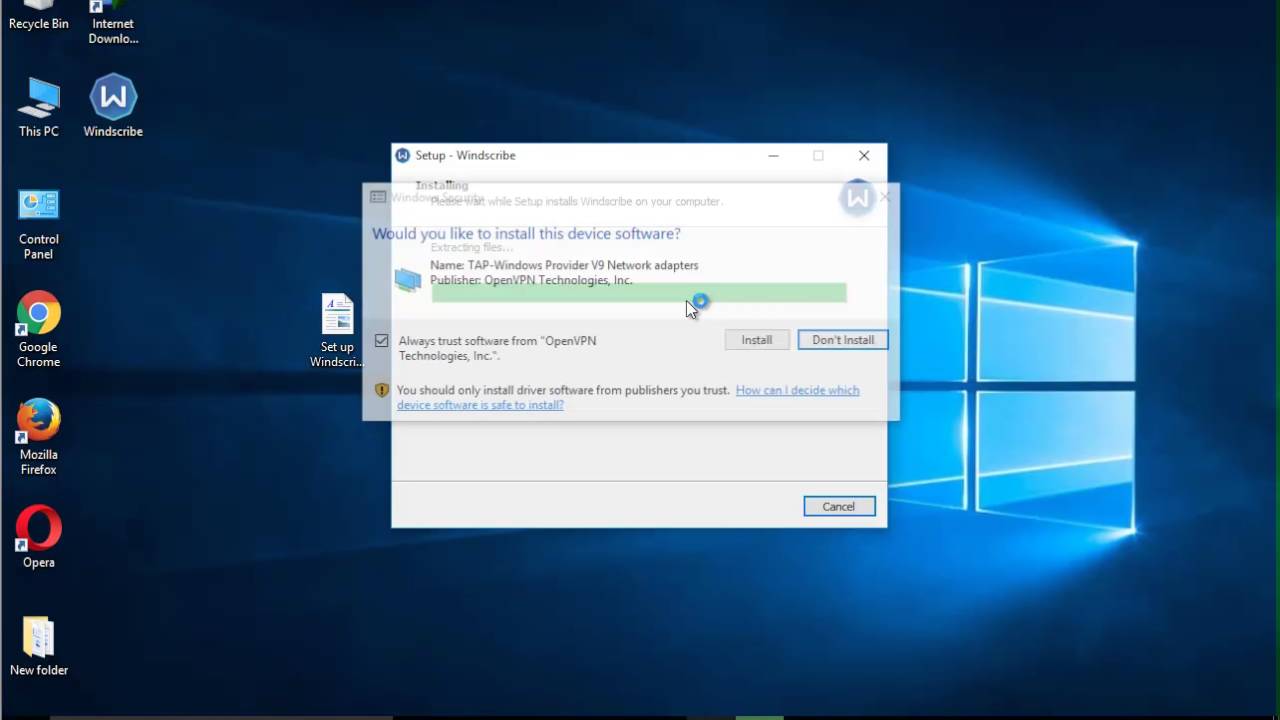Close the Windscribe Setup window
This screenshot has height=720, width=1280.
(x=864, y=155)
